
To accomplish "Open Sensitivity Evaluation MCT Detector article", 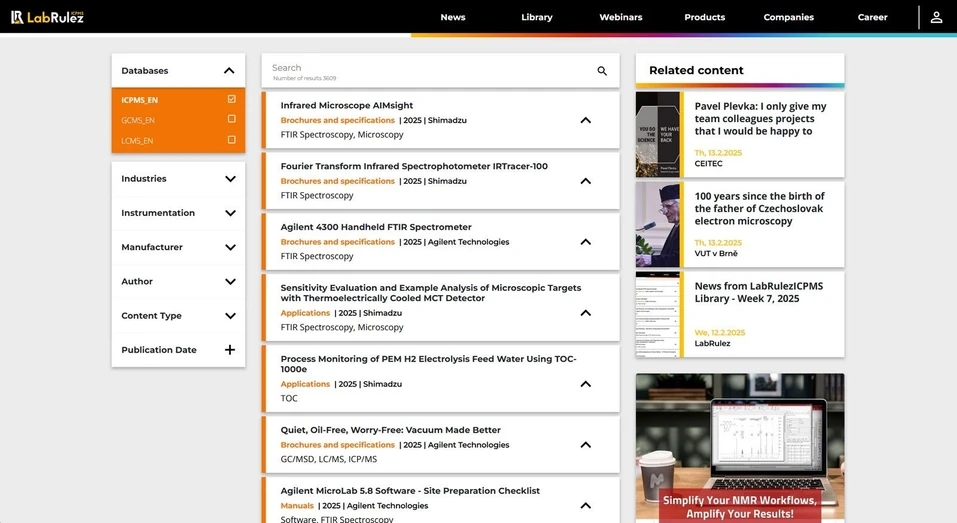I will pyautogui.click(x=430, y=293).
